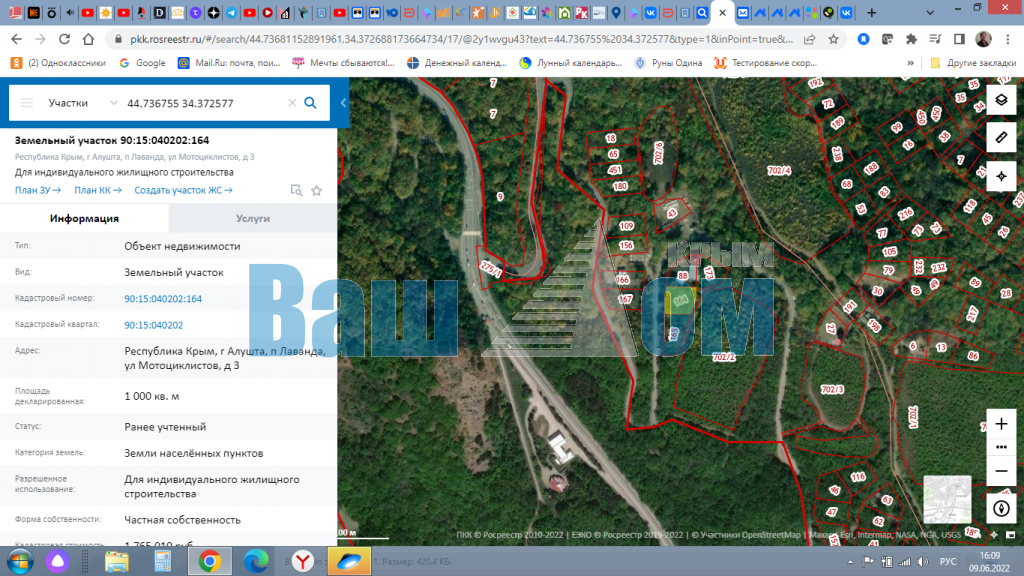Screen dimensions: 1024x576
Task: Open browser extensions puzzle icon
Action: click(911, 39)
